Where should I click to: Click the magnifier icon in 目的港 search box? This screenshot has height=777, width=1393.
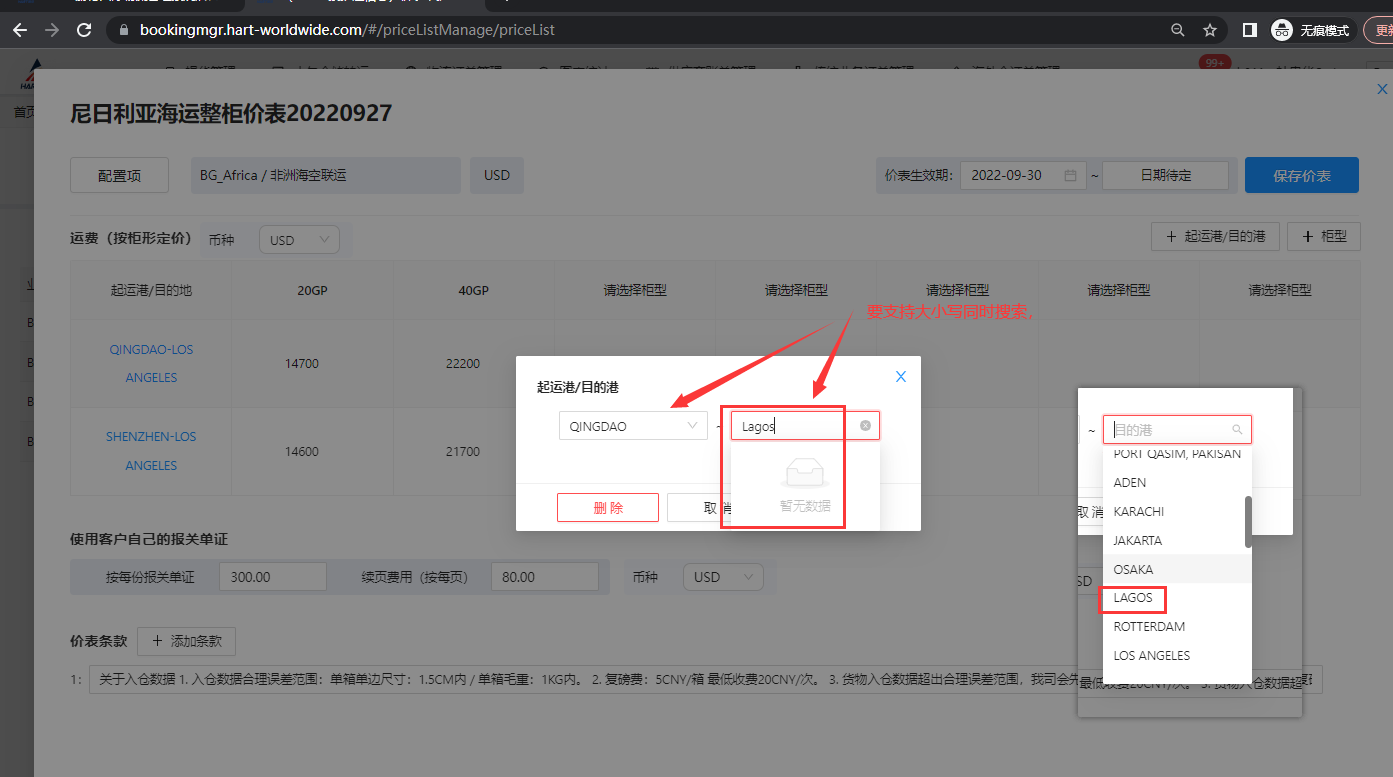tap(1237, 430)
